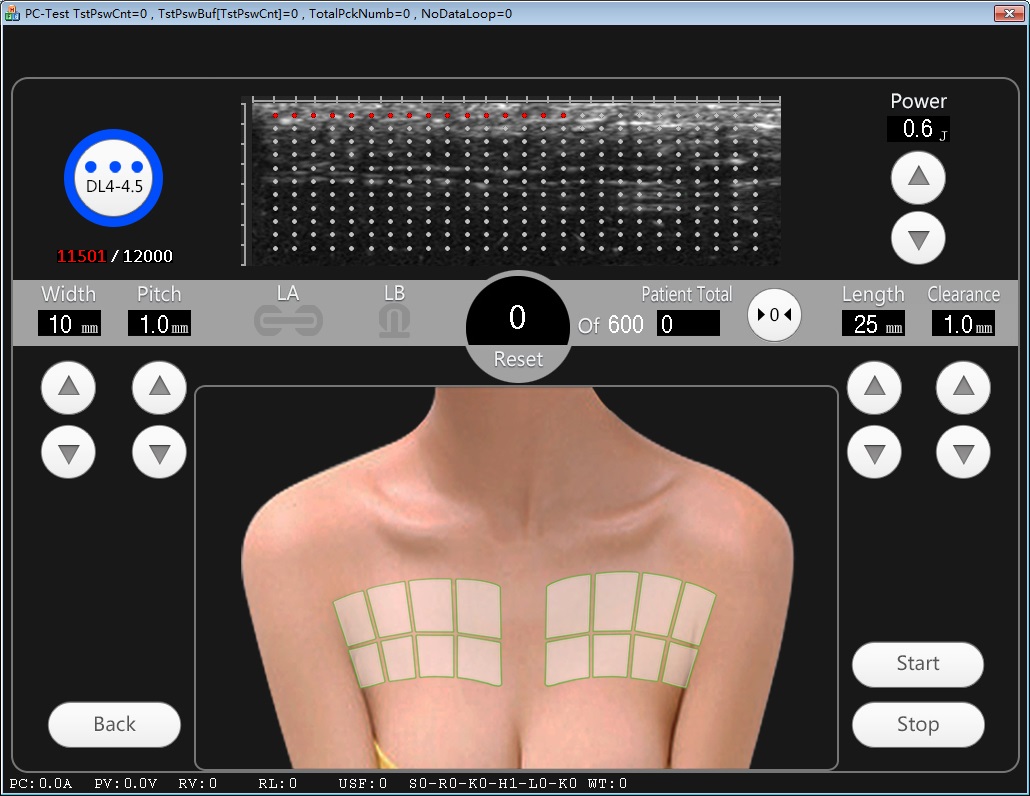
Task: Click the ultrasound scan image display
Action: pyautogui.click(x=512, y=181)
